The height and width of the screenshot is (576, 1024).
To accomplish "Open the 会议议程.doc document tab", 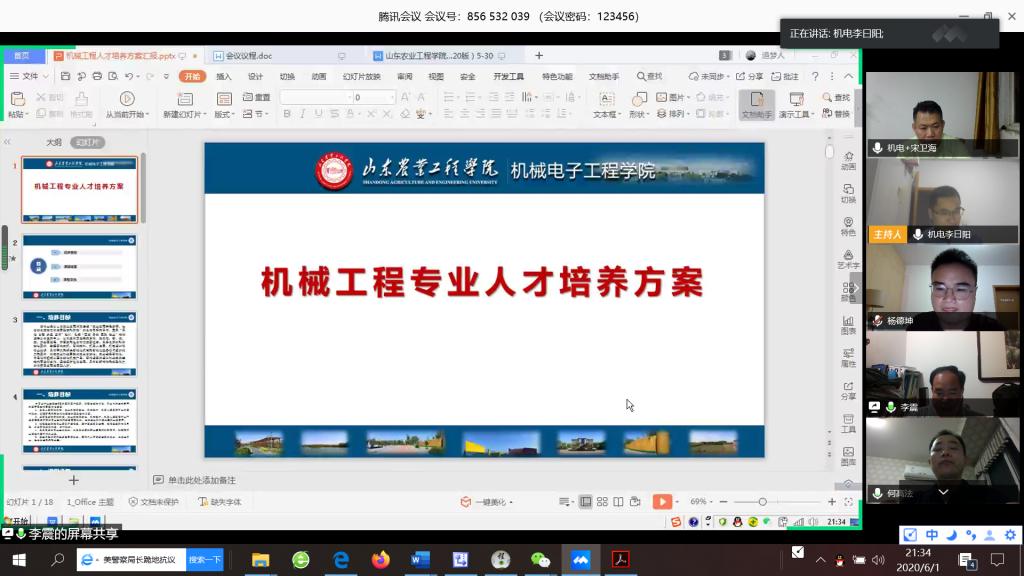I will 248,56.
